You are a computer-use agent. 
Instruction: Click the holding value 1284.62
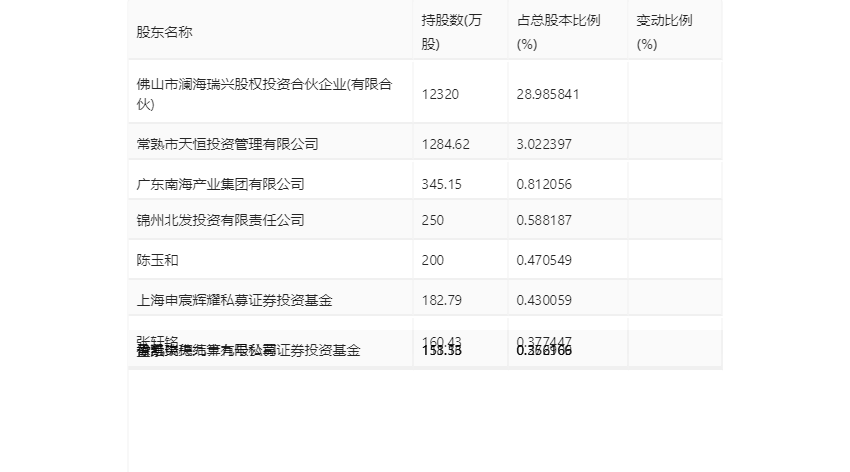[446, 144]
